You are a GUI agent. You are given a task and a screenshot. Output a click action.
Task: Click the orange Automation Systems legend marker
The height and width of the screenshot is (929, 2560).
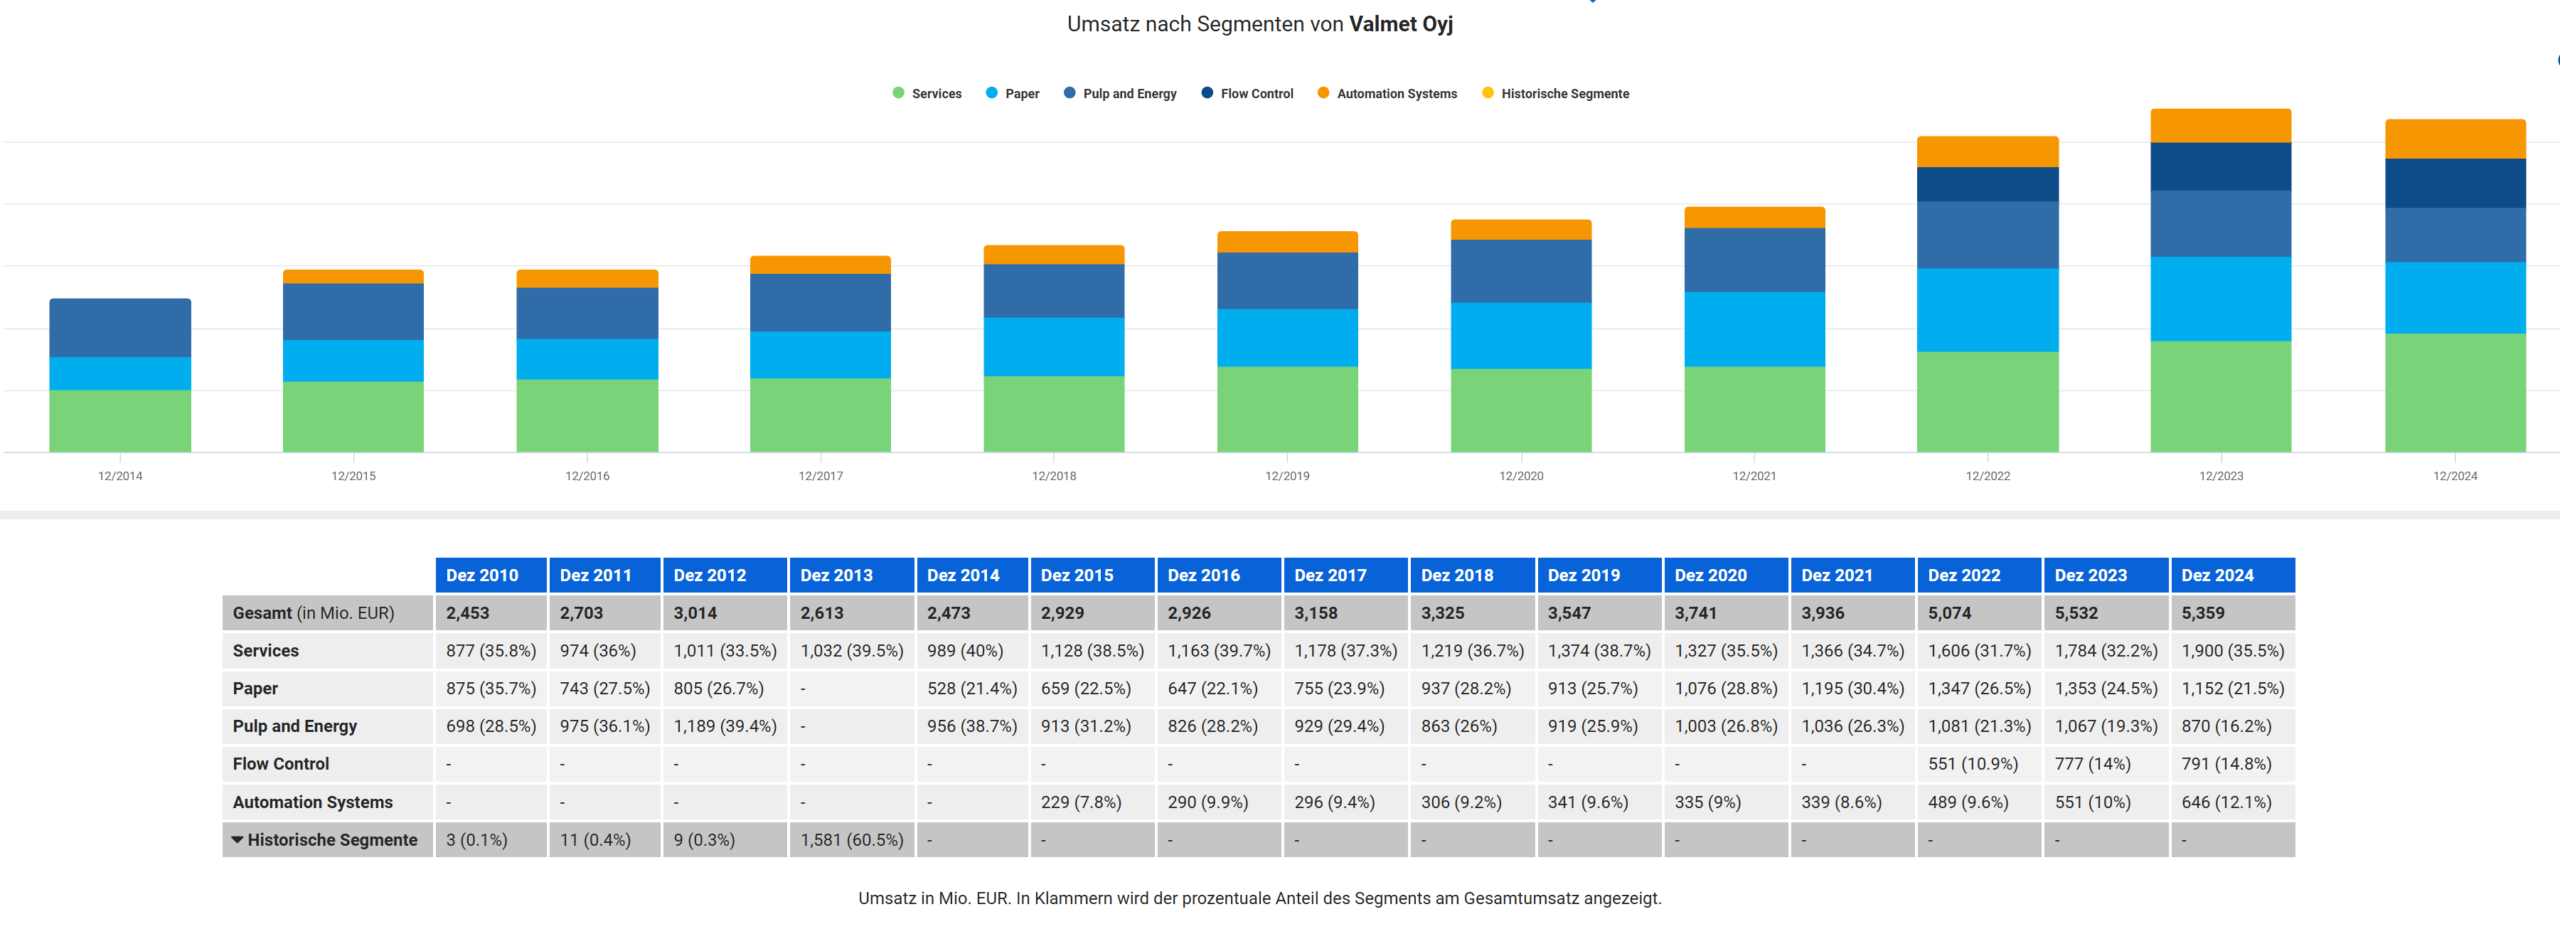(1323, 93)
